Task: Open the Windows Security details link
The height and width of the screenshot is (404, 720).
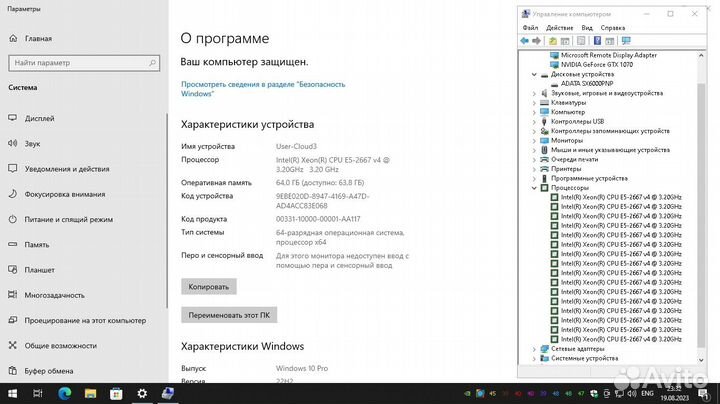Action: click(x=263, y=89)
